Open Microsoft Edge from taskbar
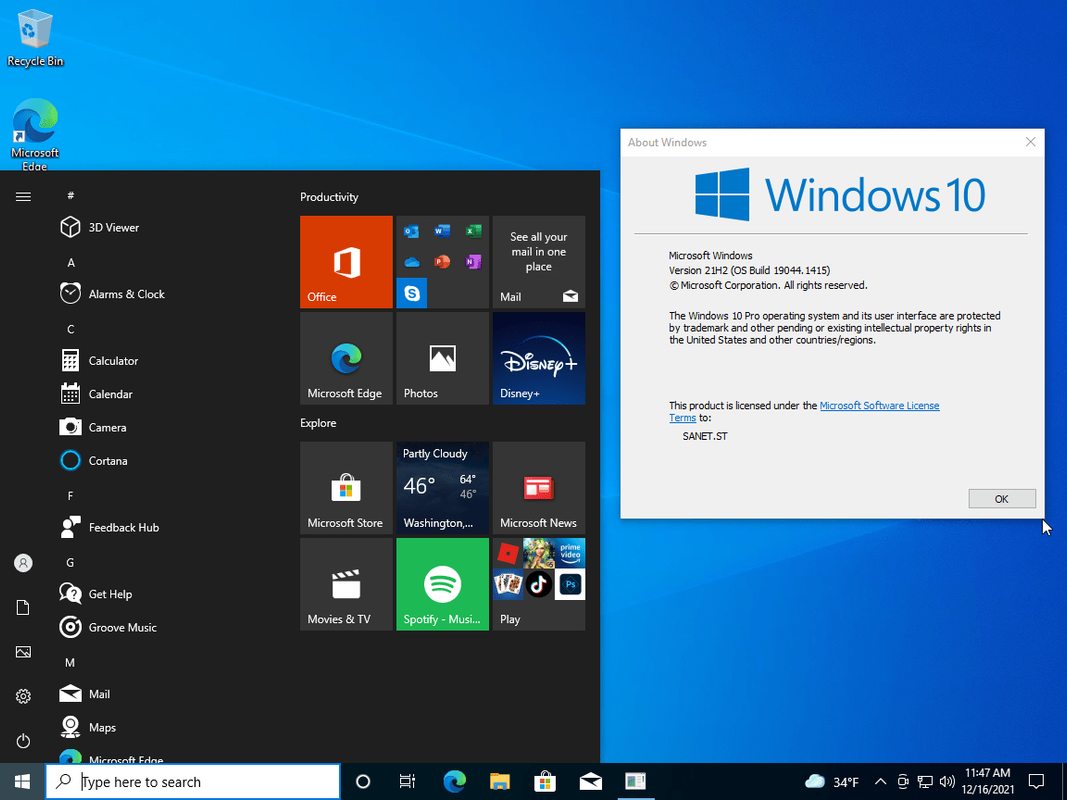Viewport: 1067px width, 800px height. point(454,782)
